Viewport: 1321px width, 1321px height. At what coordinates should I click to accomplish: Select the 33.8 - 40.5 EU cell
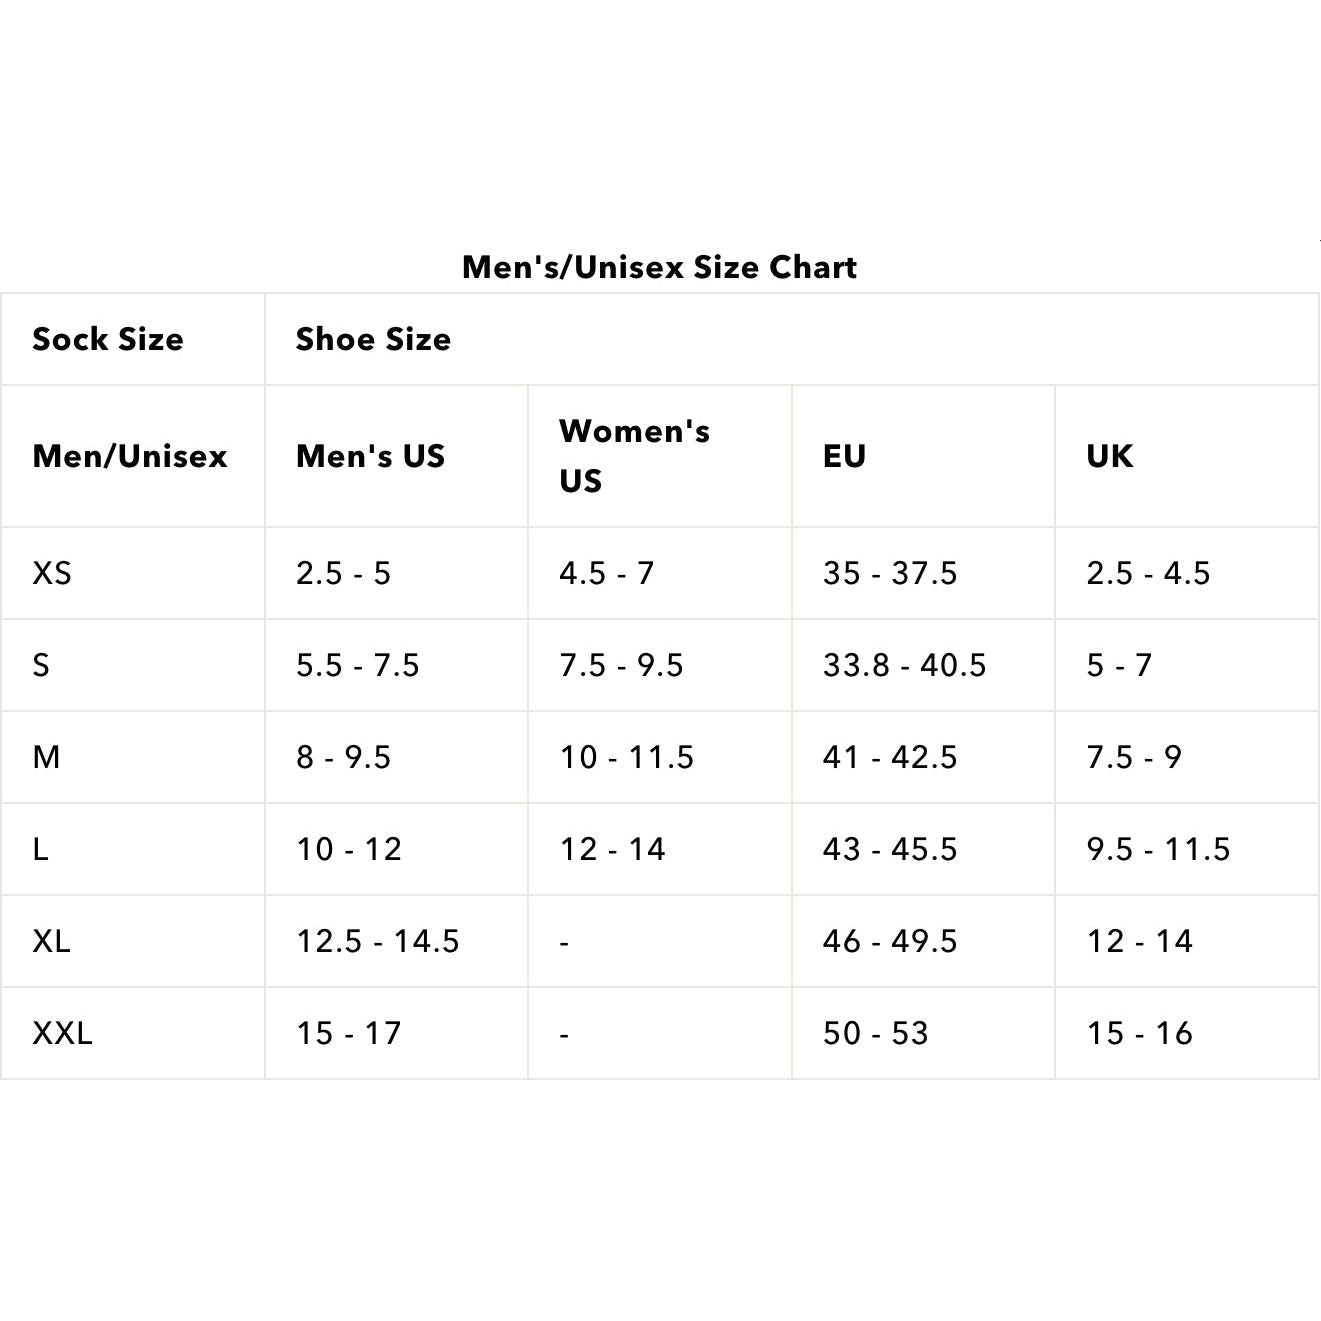click(x=904, y=665)
